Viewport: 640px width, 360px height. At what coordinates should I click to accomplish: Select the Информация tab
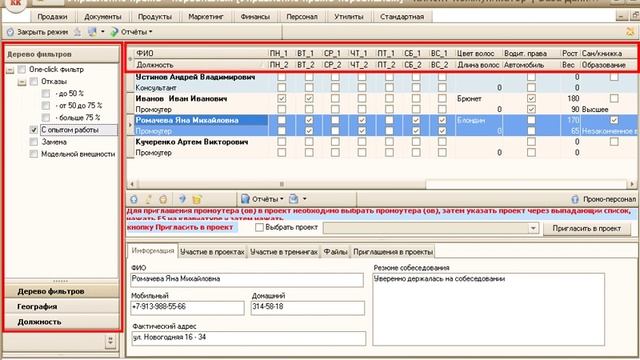pyautogui.click(x=153, y=251)
